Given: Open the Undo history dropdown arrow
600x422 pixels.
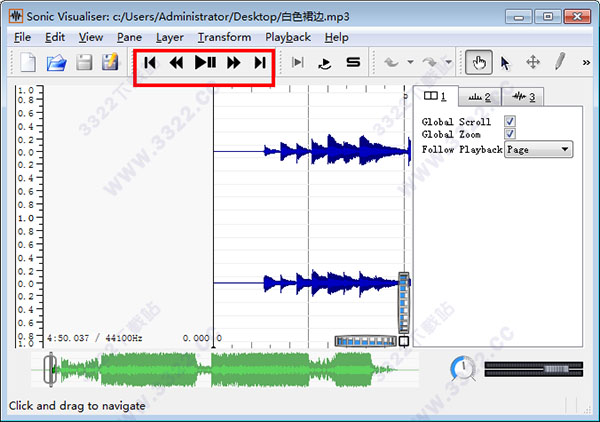Looking at the screenshot, I should pos(410,62).
